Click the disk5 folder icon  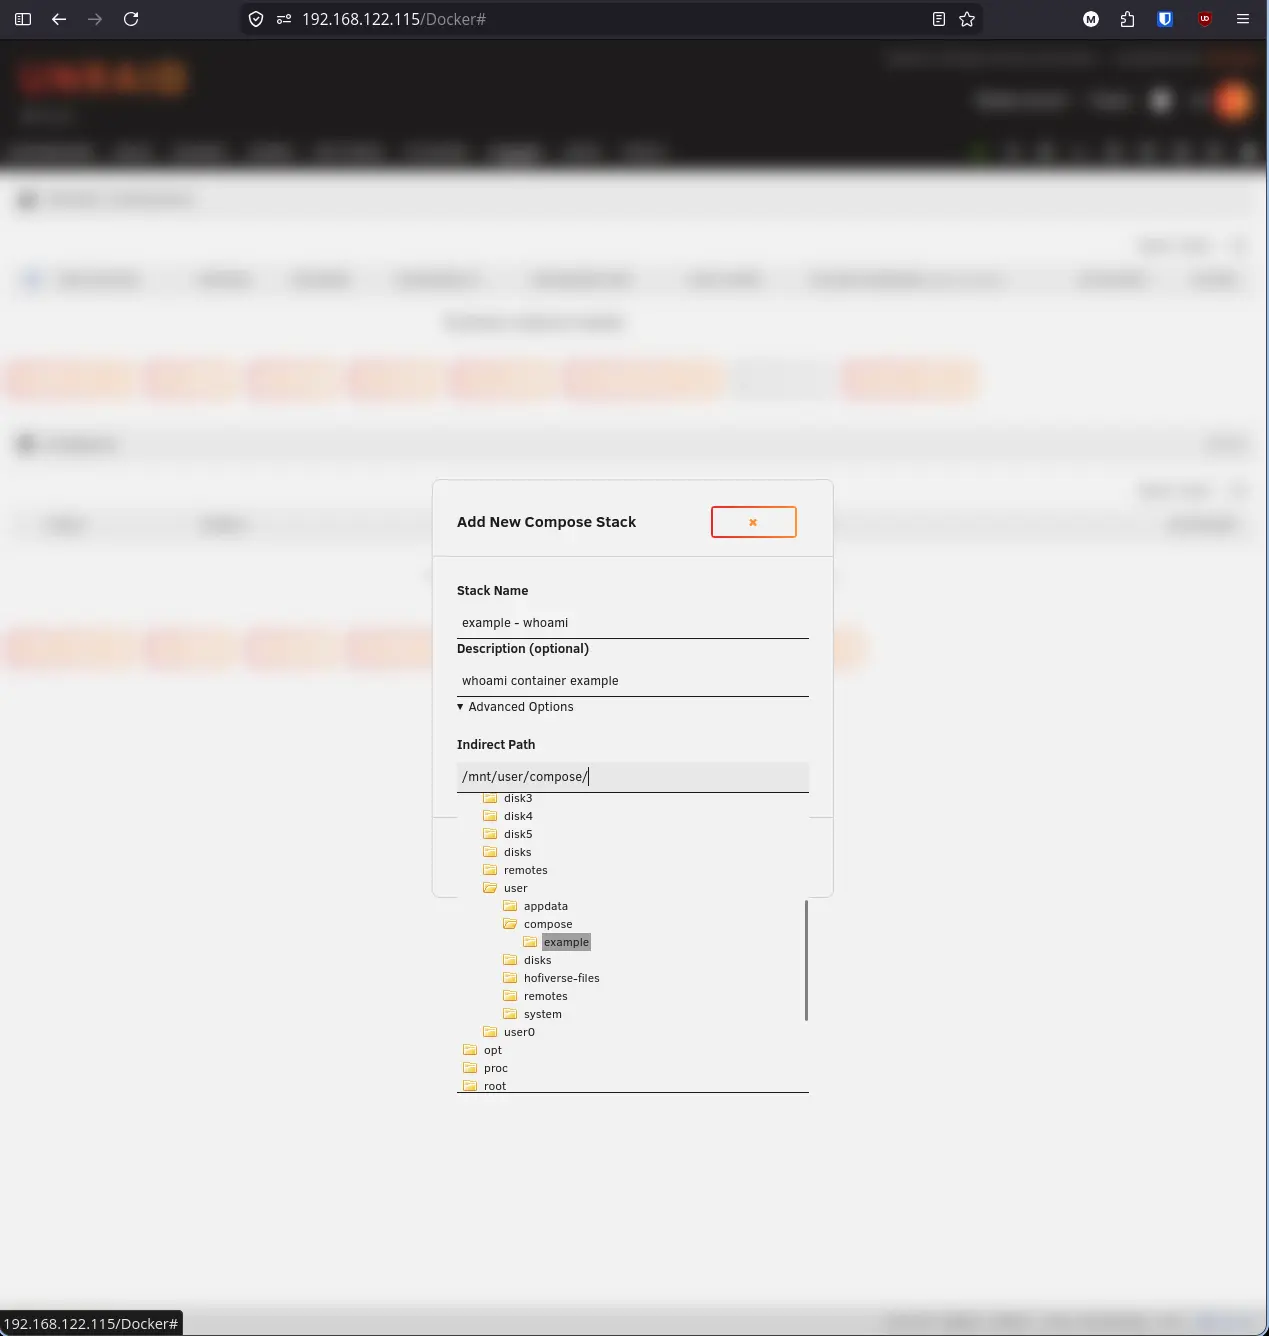click(490, 834)
